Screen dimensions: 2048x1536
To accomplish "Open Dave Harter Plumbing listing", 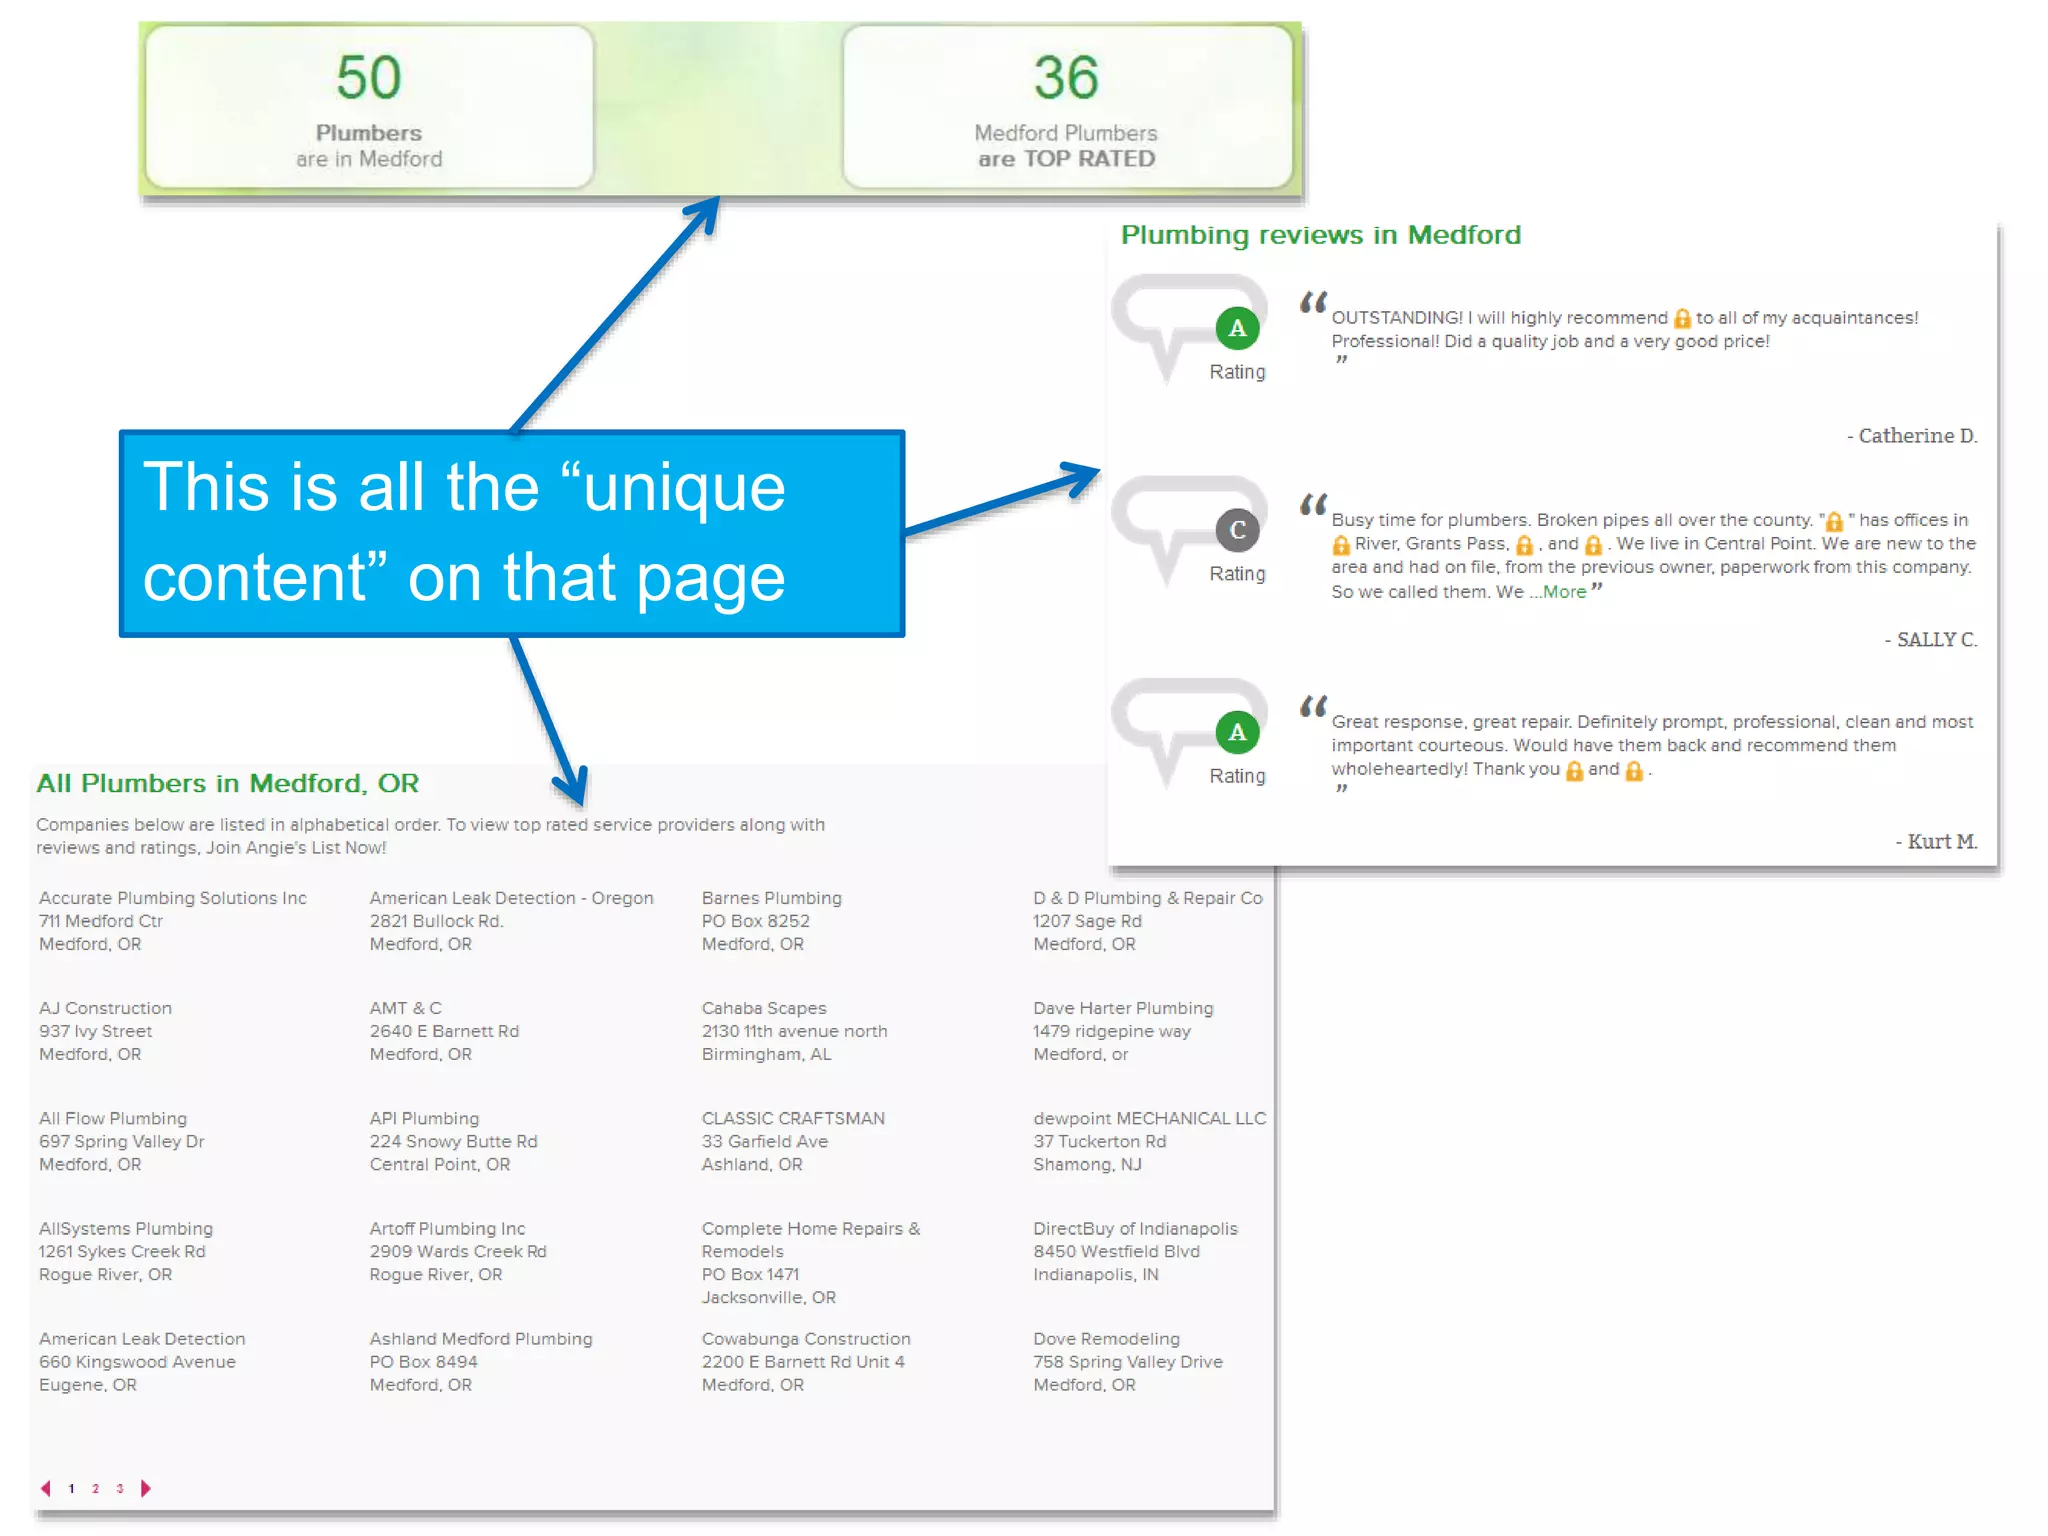I will click(1123, 1008).
